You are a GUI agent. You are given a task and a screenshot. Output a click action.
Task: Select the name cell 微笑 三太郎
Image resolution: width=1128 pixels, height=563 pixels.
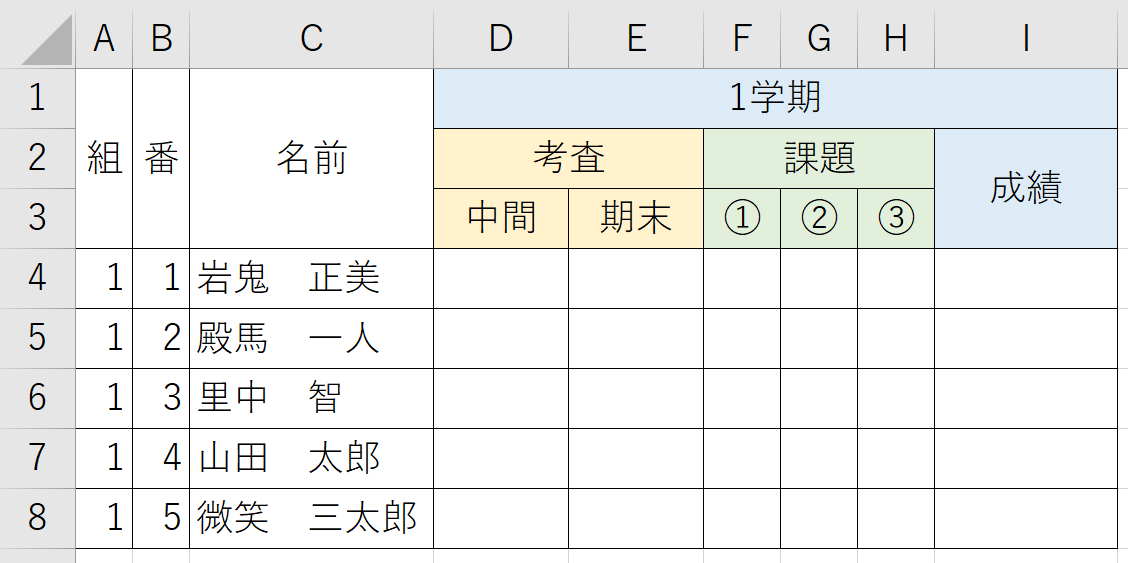pyautogui.click(x=311, y=519)
